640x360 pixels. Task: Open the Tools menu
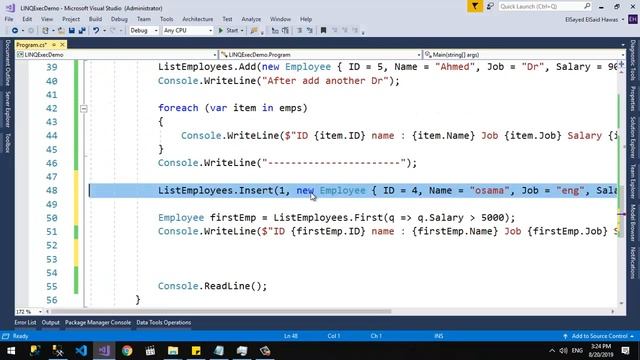click(167, 19)
